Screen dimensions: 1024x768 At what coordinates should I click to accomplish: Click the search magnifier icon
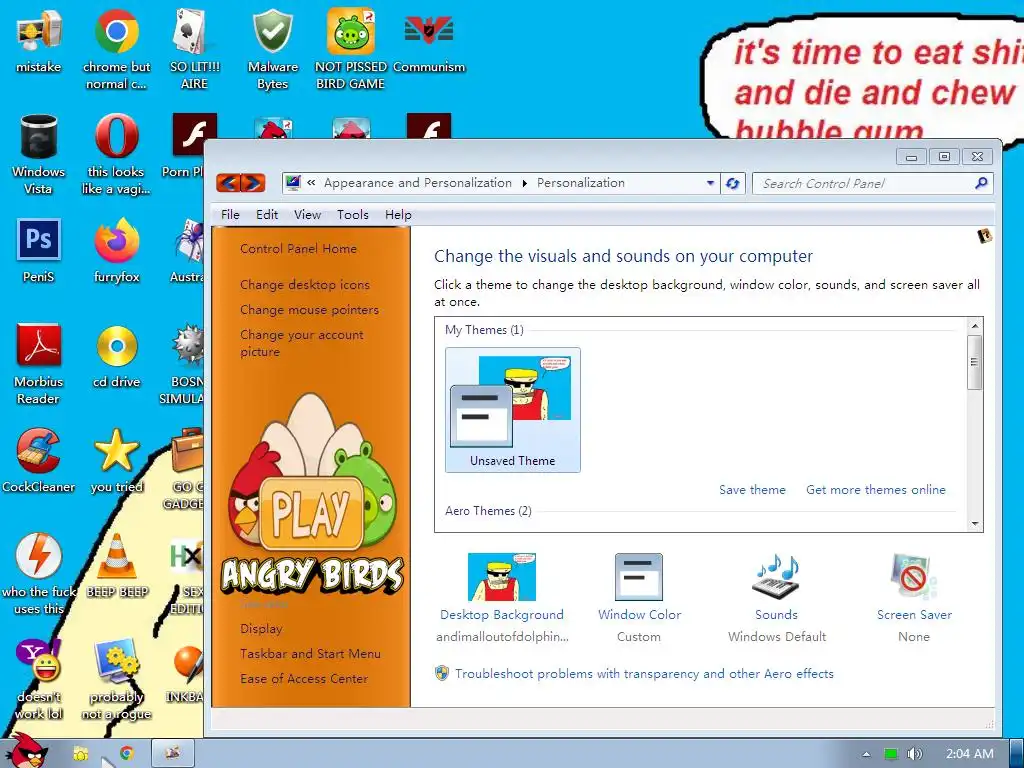coord(981,184)
